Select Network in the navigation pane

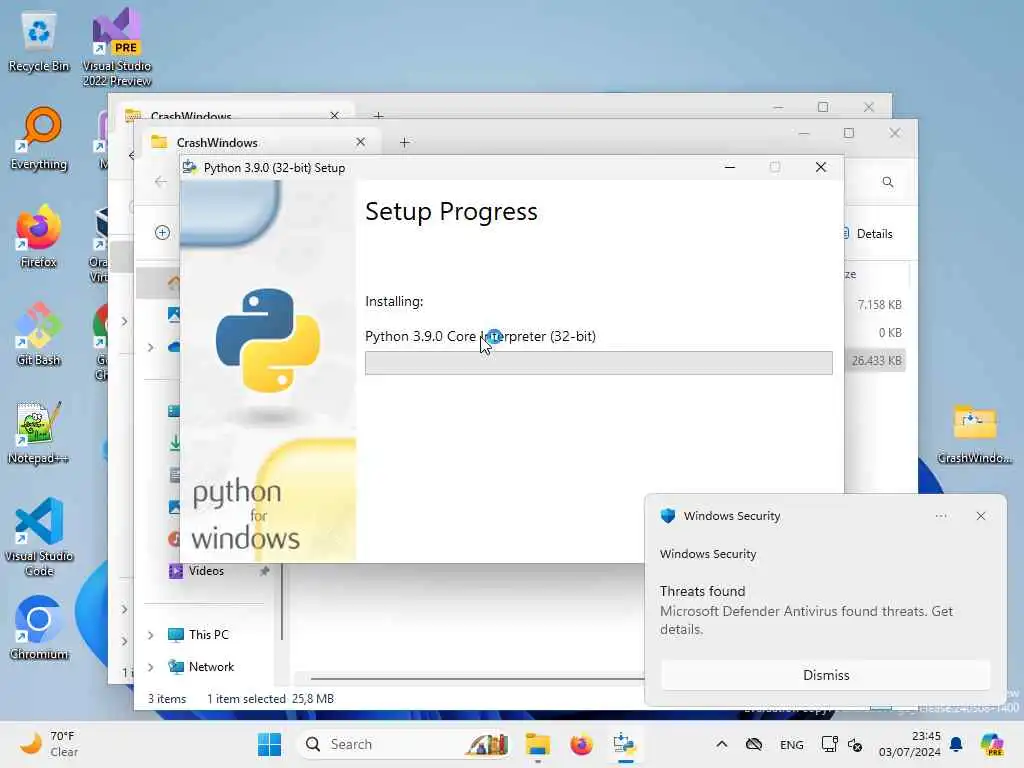(x=211, y=667)
